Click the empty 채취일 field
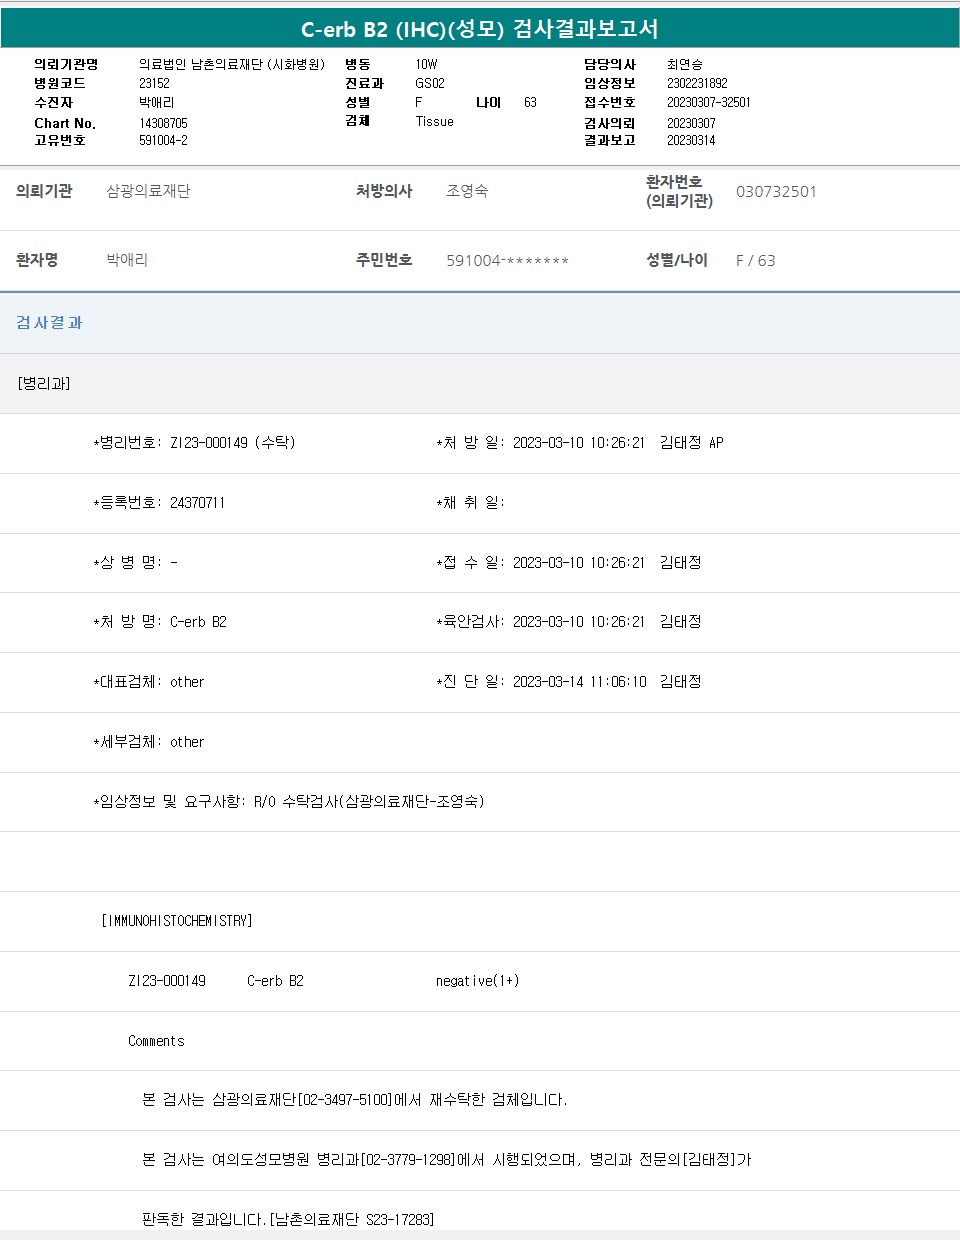The image size is (960, 1240). [x=560, y=502]
